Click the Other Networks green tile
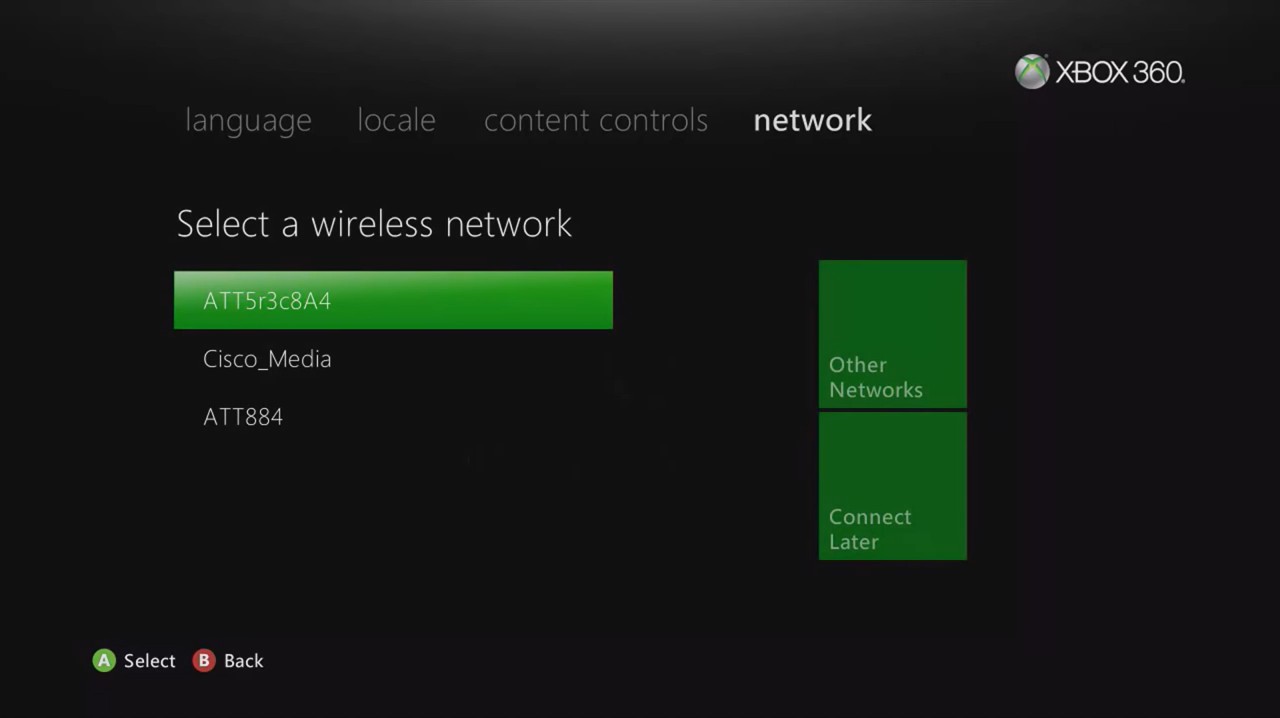The image size is (1280, 718). pyautogui.click(x=892, y=333)
